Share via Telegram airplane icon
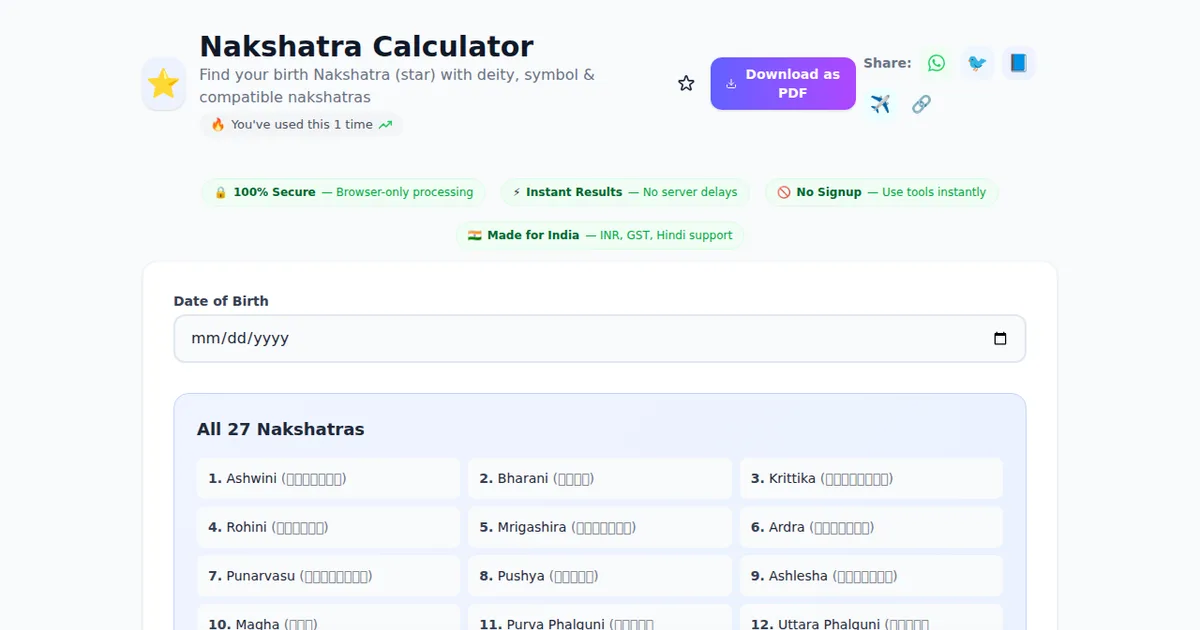Screen dimensions: 1200x630 click(x=880, y=104)
